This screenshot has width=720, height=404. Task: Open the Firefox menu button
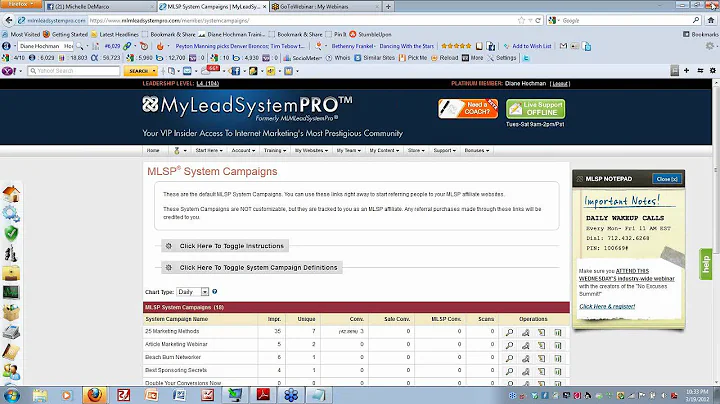click(x=21, y=4)
